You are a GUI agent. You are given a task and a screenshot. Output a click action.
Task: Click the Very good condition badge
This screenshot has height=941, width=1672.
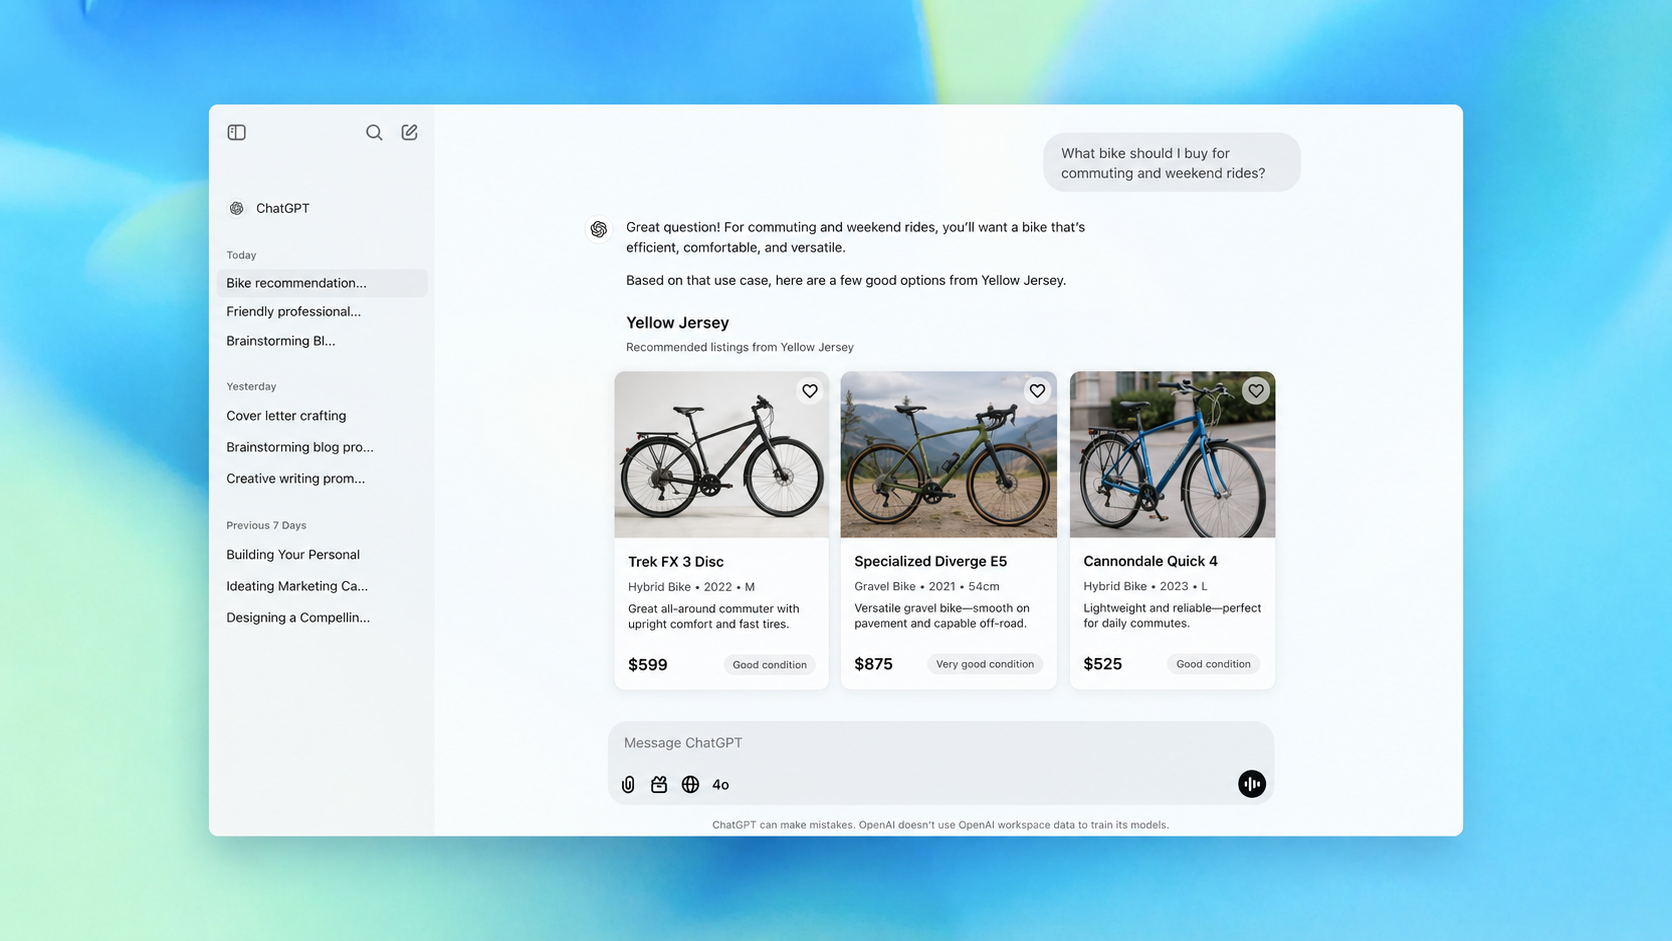pyautogui.click(x=985, y=664)
